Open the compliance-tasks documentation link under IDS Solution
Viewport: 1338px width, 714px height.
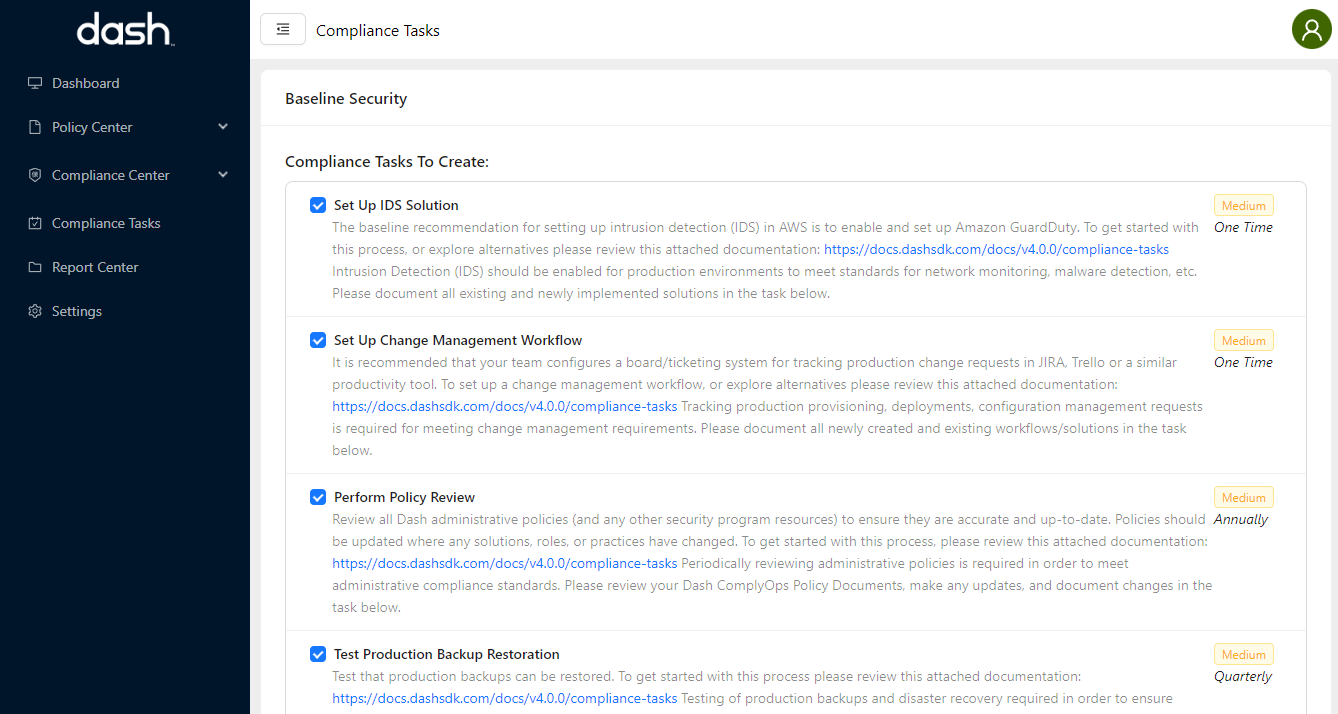click(996, 249)
